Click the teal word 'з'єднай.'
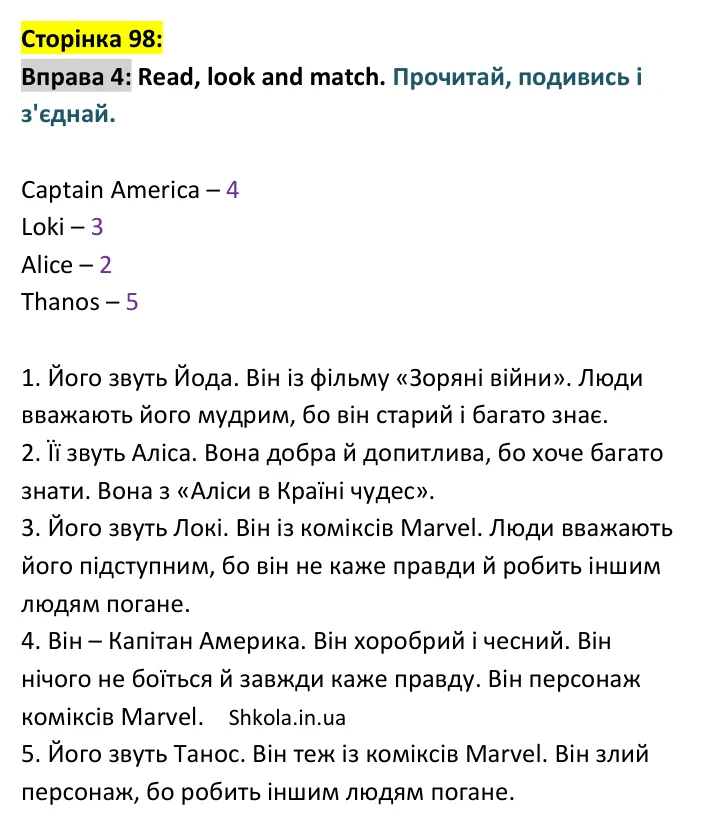This screenshot has width=702, height=828. (68, 114)
